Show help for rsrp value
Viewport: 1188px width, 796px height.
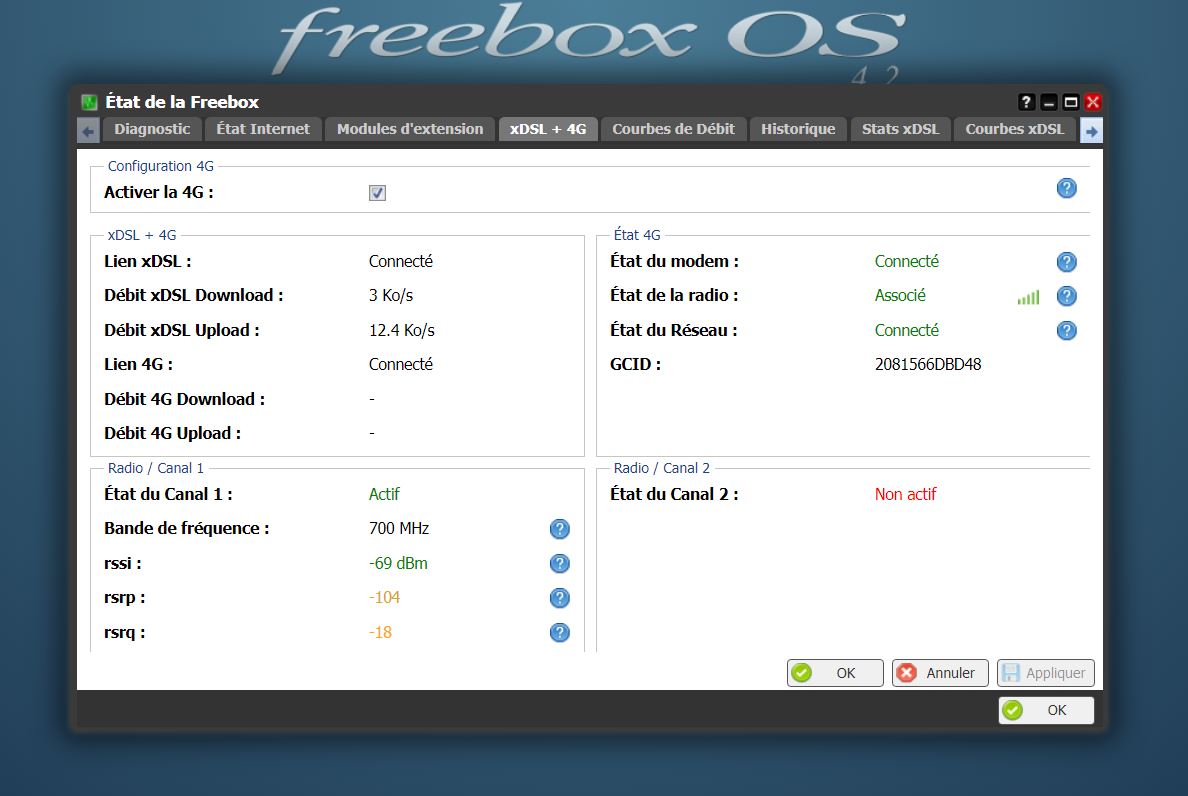[559, 598]
